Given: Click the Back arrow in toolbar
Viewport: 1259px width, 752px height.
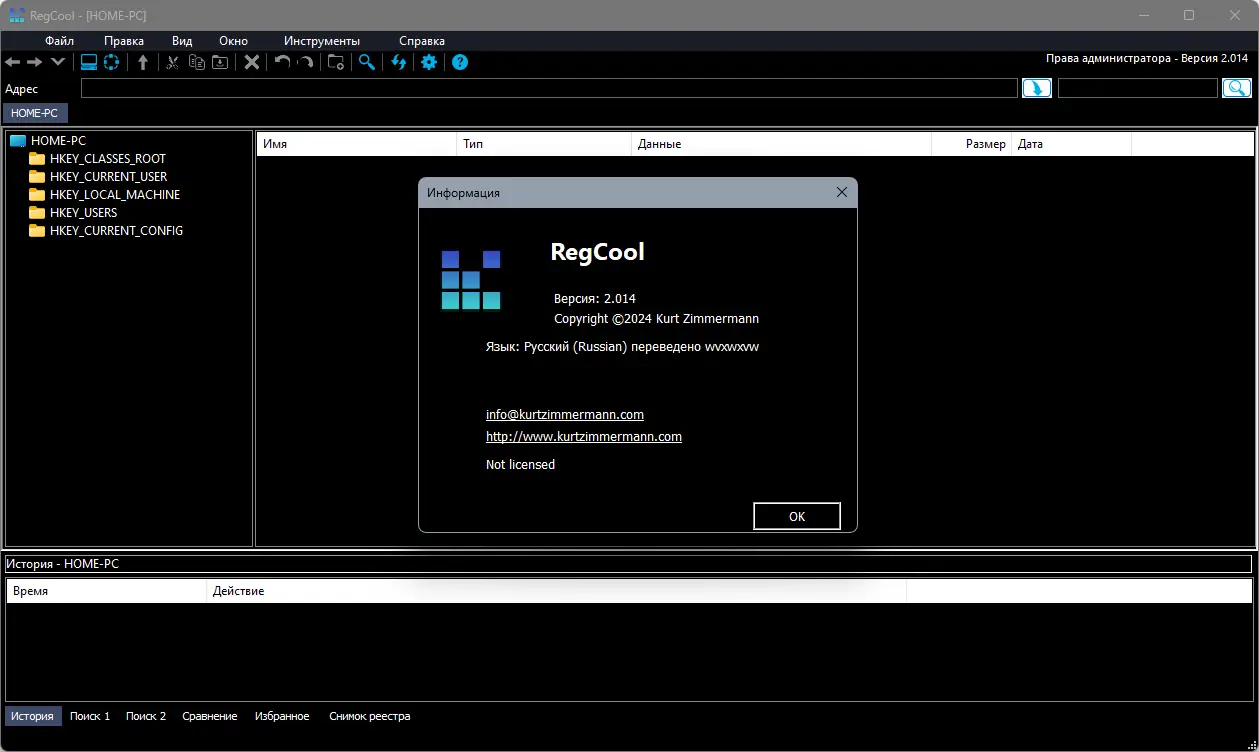Looking at the screenshot, I should tap(13, 62).
